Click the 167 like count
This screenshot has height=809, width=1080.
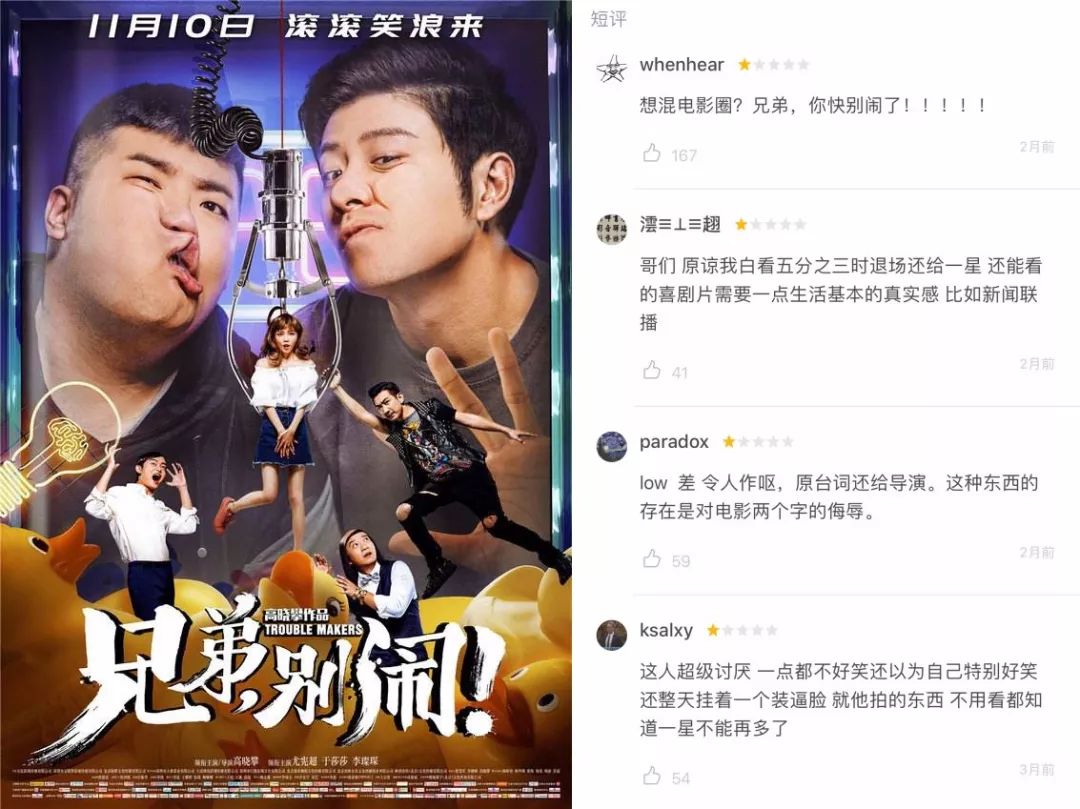click(684, 156)
